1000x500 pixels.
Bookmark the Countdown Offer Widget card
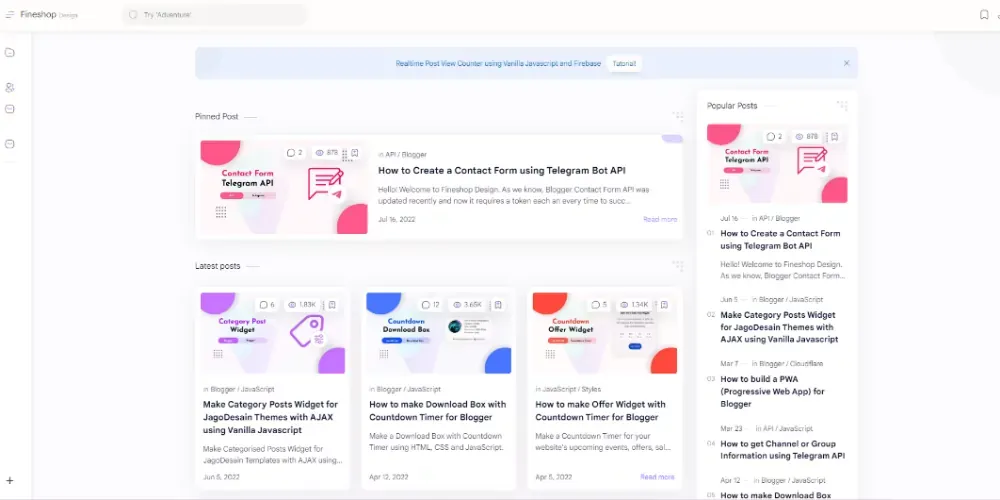(x=664, y=305)
